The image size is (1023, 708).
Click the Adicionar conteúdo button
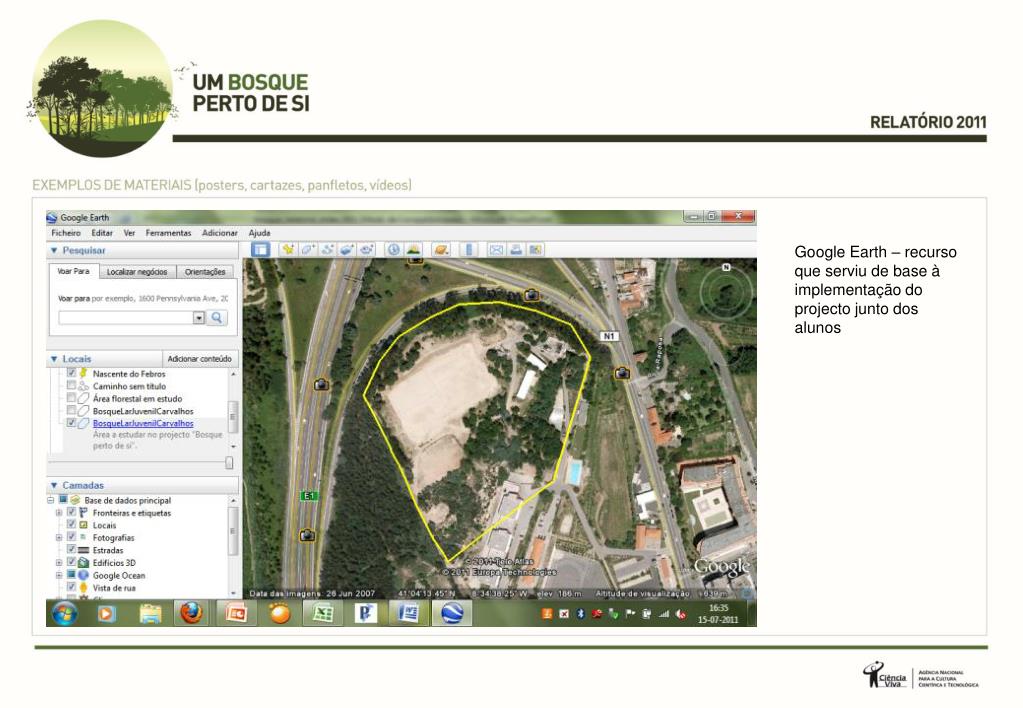[x=199, y=358]
